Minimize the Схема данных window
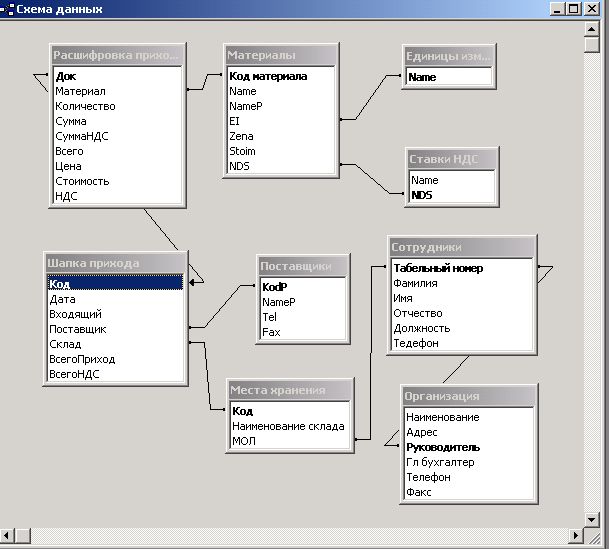609x549 pixels. point(557,9)
